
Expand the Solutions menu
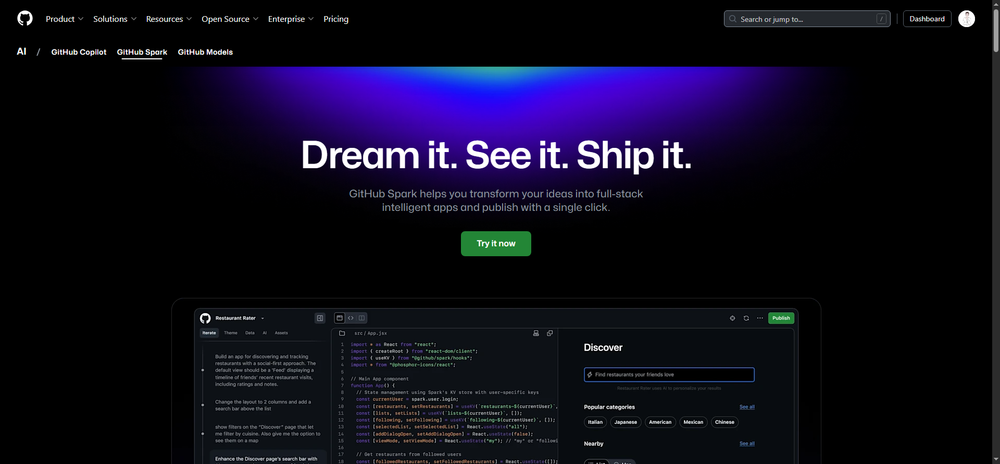115,19
